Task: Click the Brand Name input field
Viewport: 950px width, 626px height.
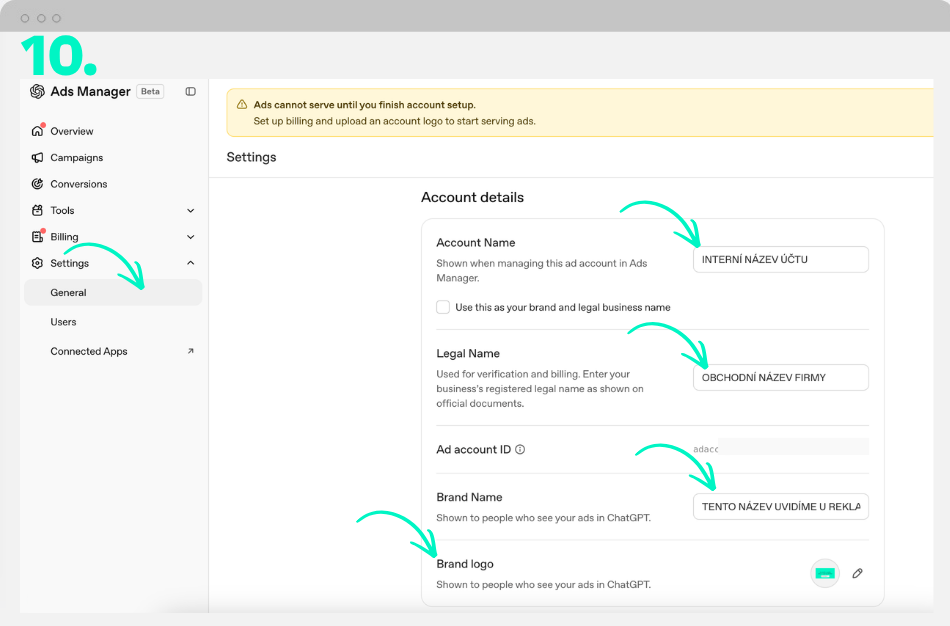Action: (x=780, y=507)
